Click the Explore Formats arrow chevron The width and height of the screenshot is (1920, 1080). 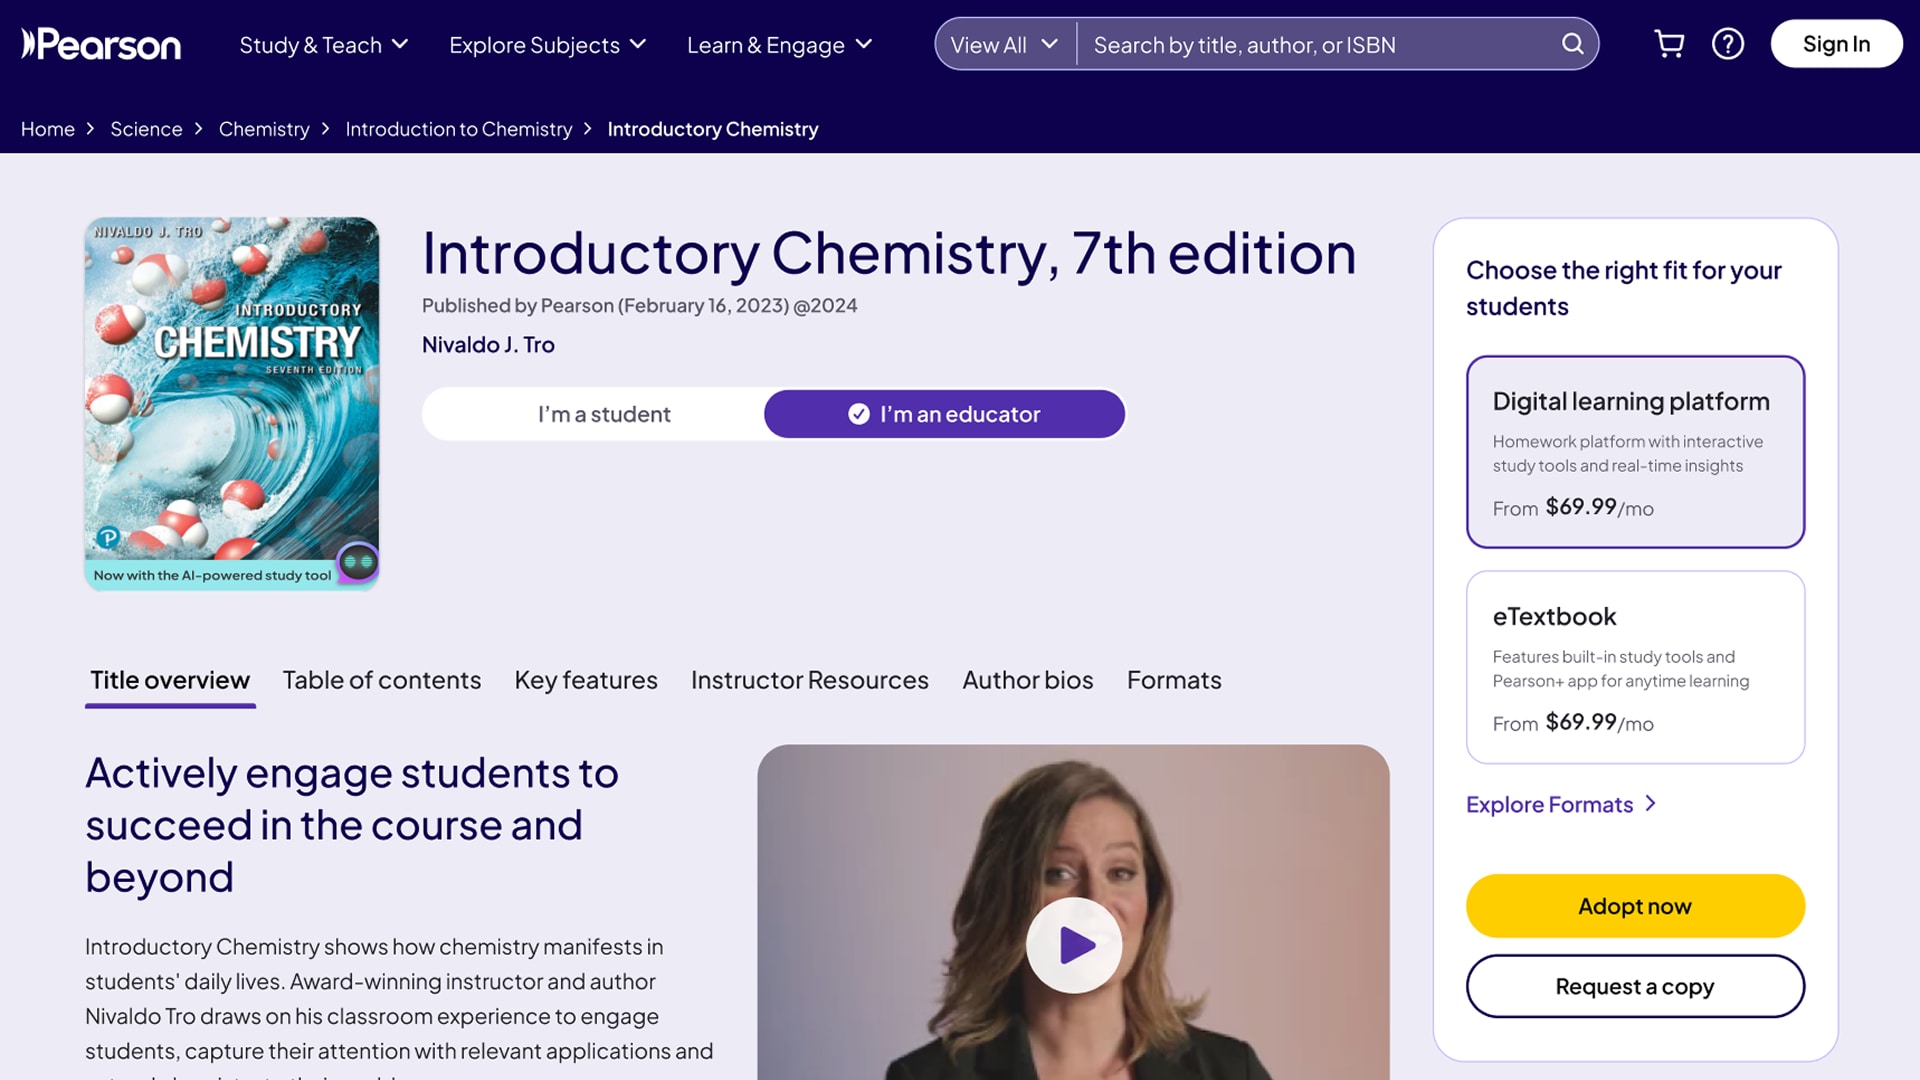point(1650,804)
